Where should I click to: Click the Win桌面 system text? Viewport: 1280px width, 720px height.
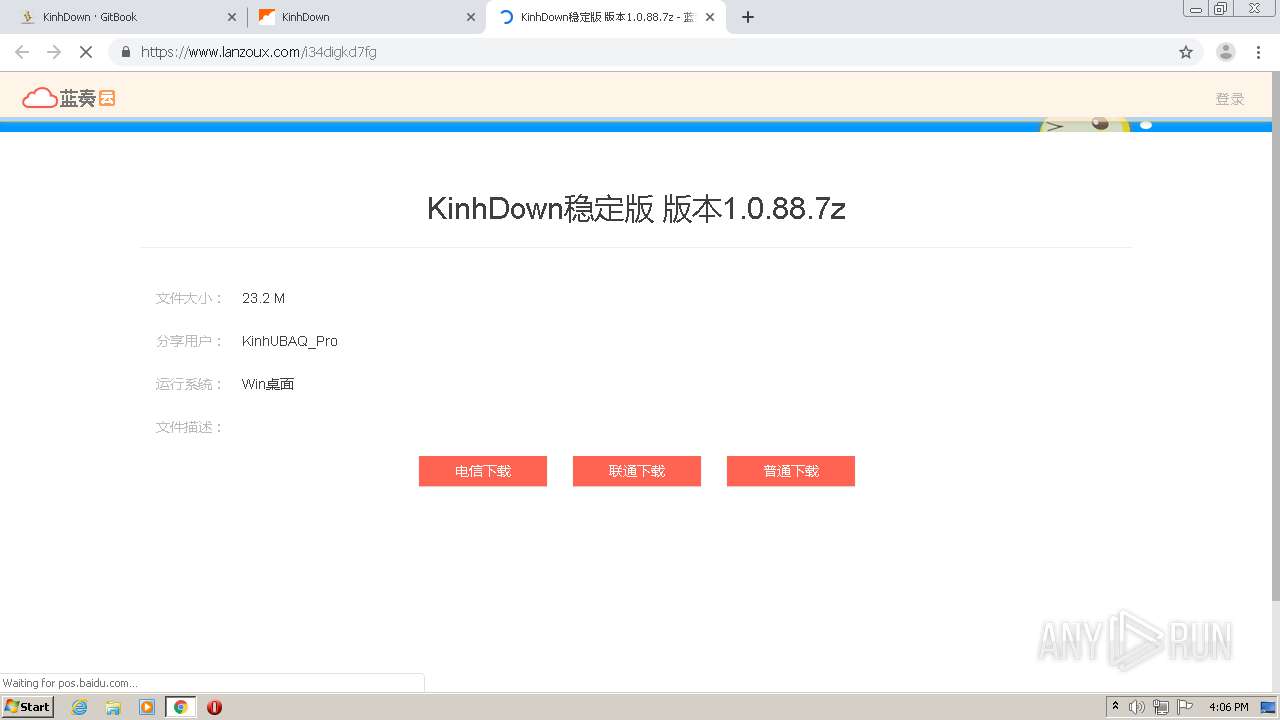tap(268, 384)
